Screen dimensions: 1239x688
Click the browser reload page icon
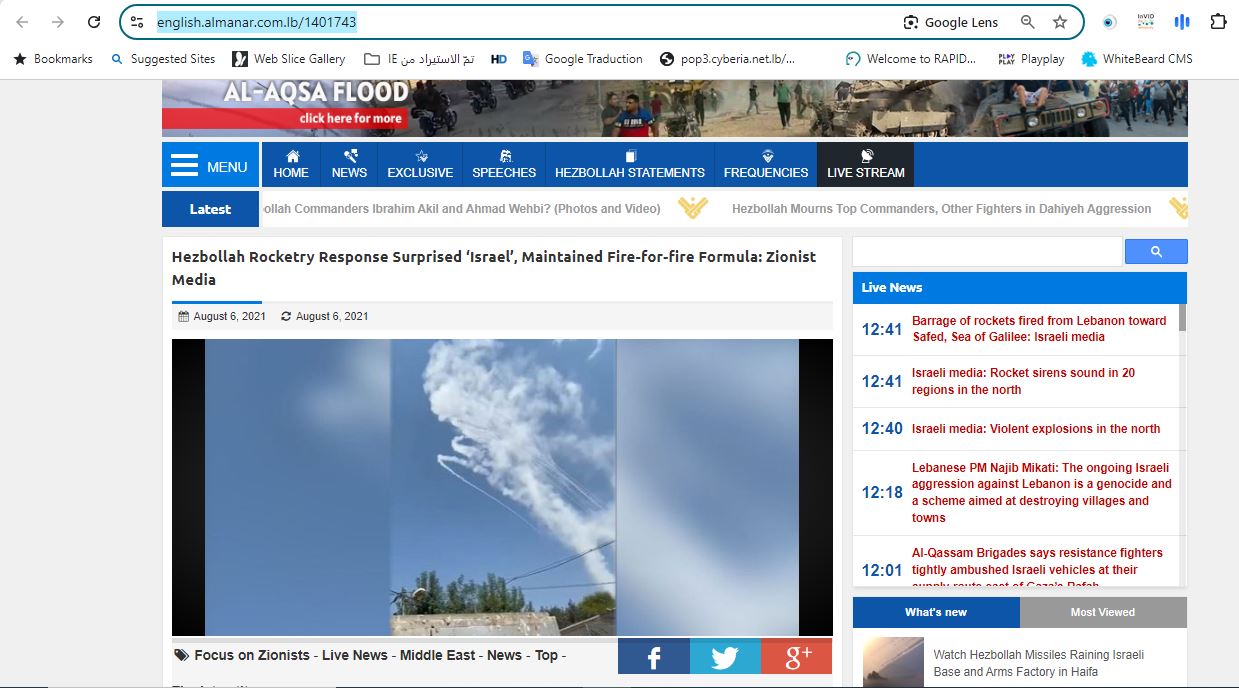(x=94, y=22)
